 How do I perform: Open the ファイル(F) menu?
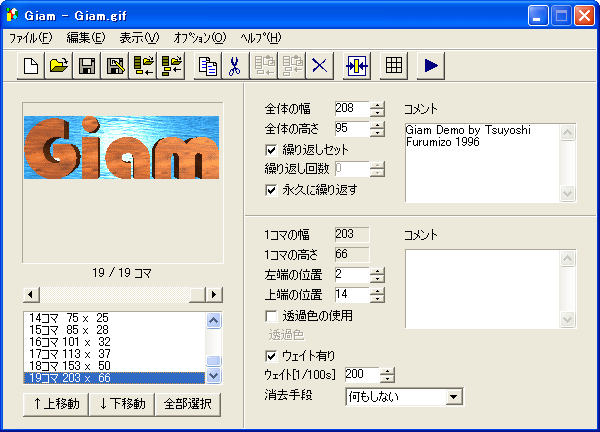tap(30, 38)
